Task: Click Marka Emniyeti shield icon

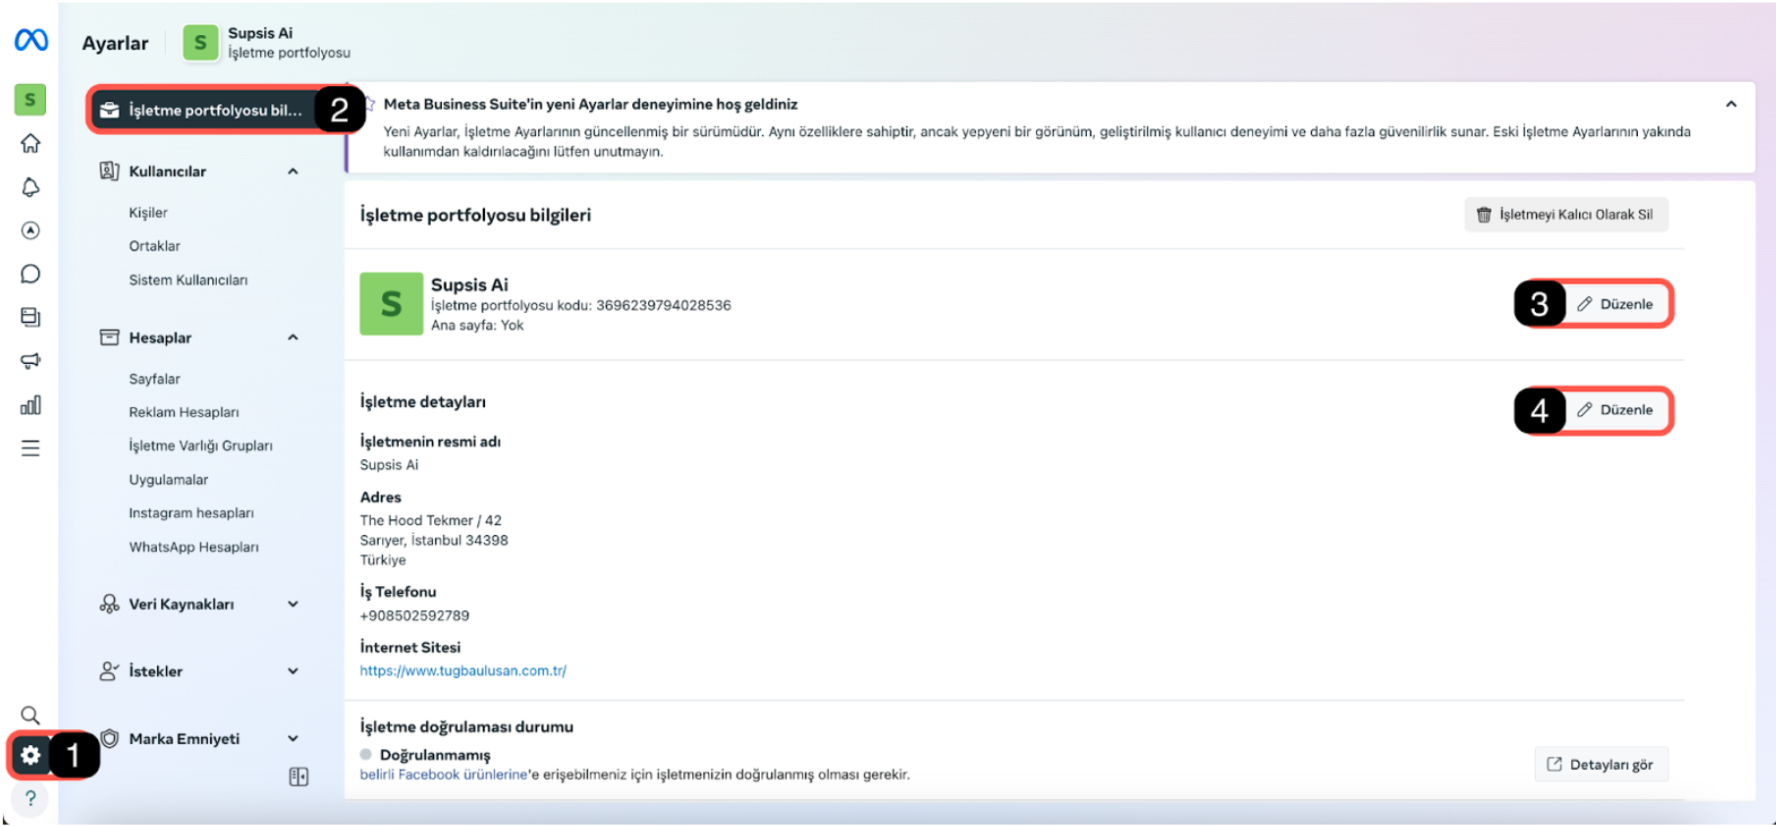Action: tap(109, 739)
